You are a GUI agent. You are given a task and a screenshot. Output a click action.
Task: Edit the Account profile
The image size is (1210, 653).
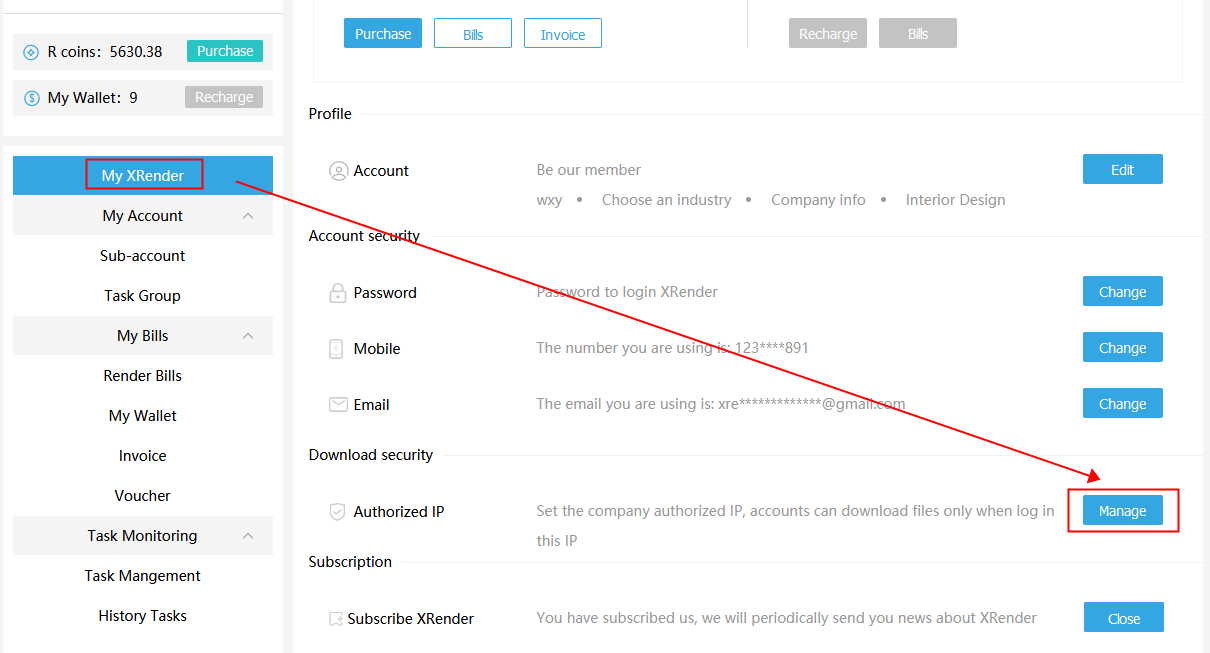(x=1122, y=170)
